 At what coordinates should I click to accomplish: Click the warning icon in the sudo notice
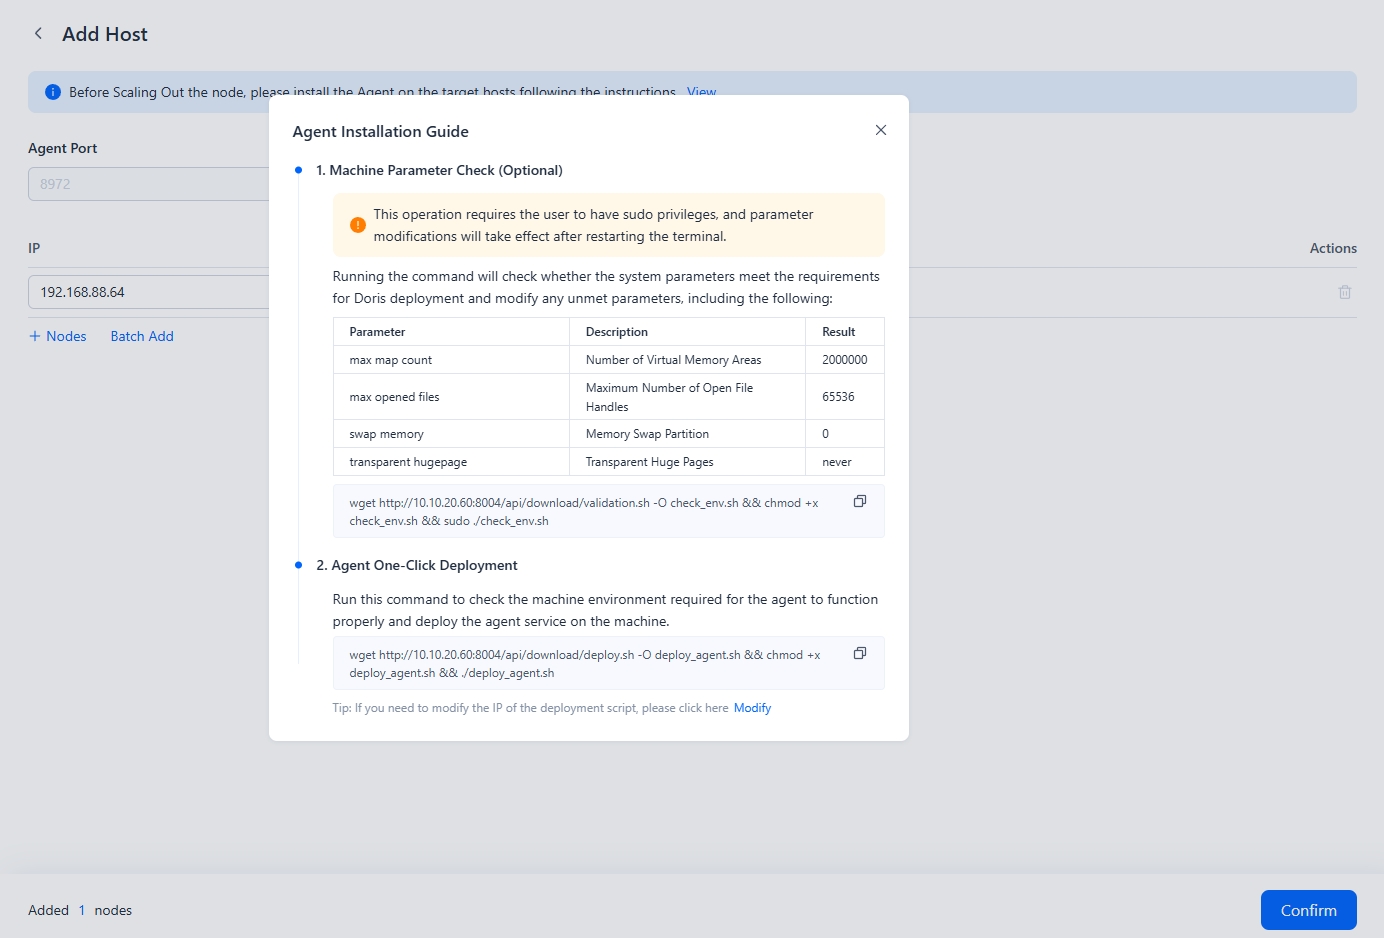coord(357,225)
